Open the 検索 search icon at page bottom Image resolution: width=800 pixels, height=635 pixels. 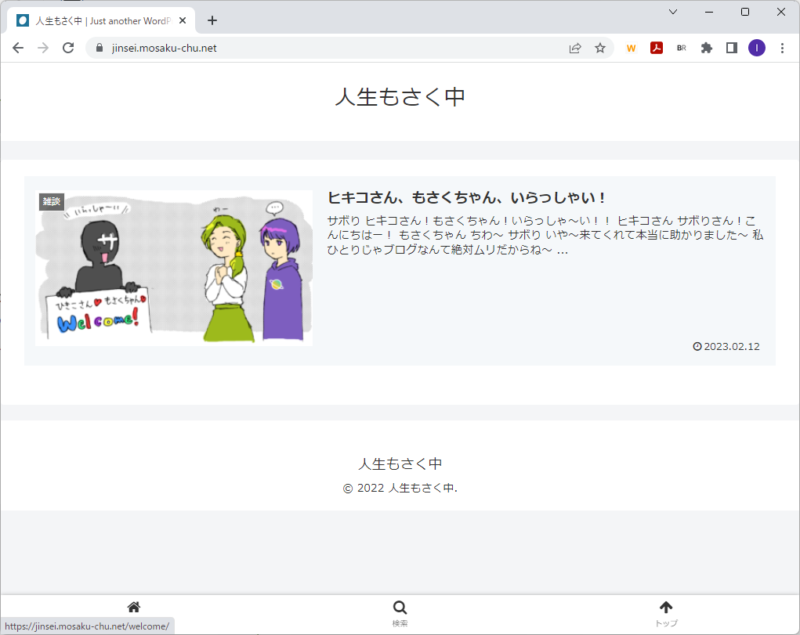(x=399, y=606)
